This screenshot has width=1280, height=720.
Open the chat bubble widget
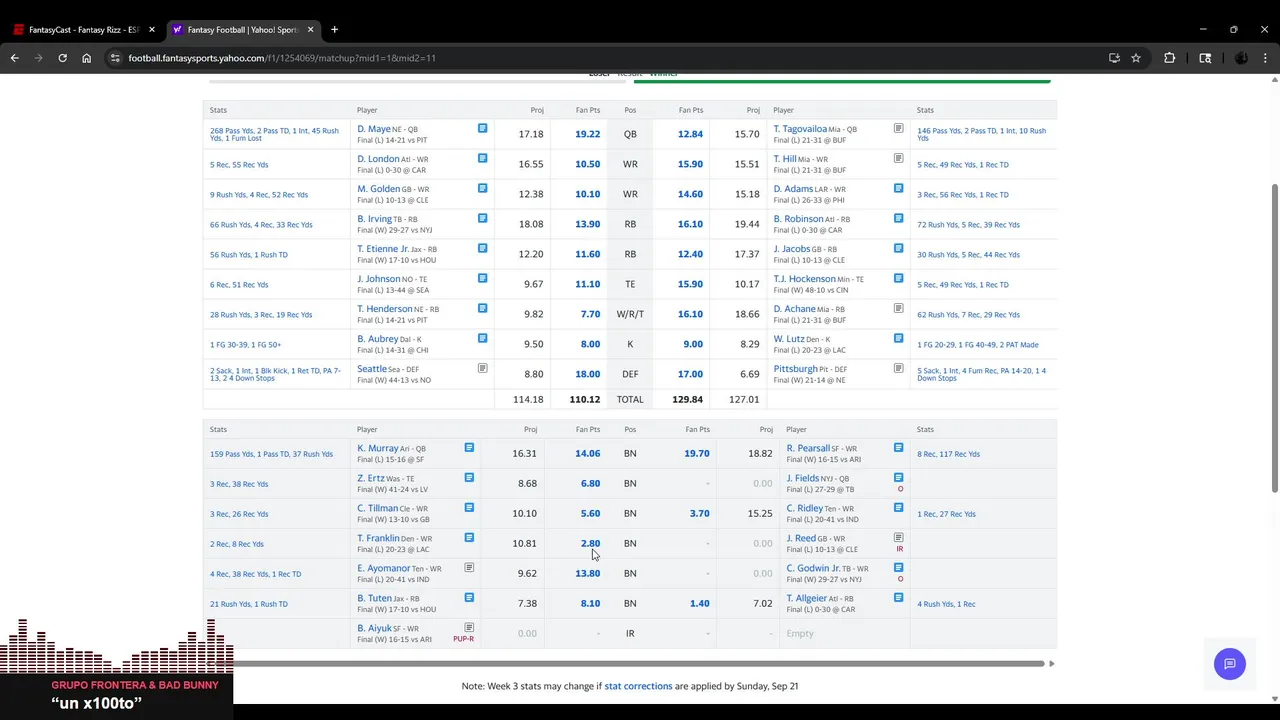[1229, 664]
